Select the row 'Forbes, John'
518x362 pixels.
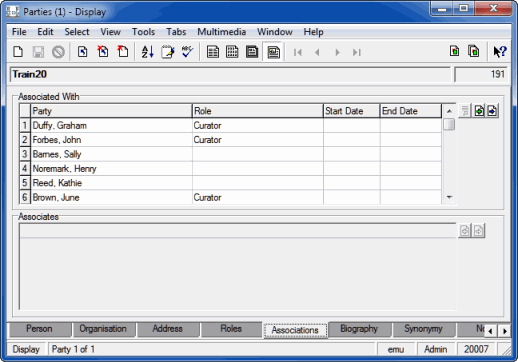tap(231, 140)
